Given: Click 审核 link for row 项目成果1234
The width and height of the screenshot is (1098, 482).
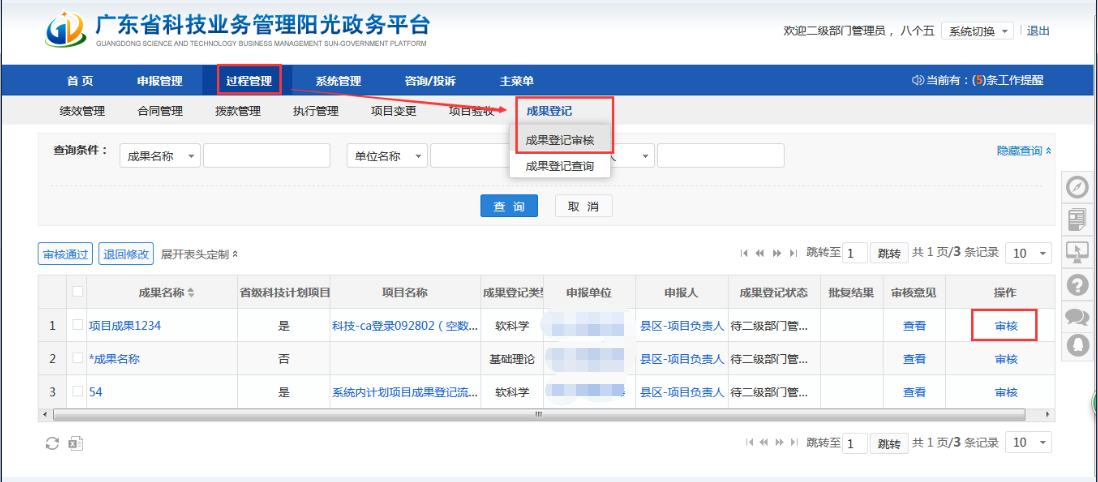Looking at the screenshot, I should (1005, 325).
